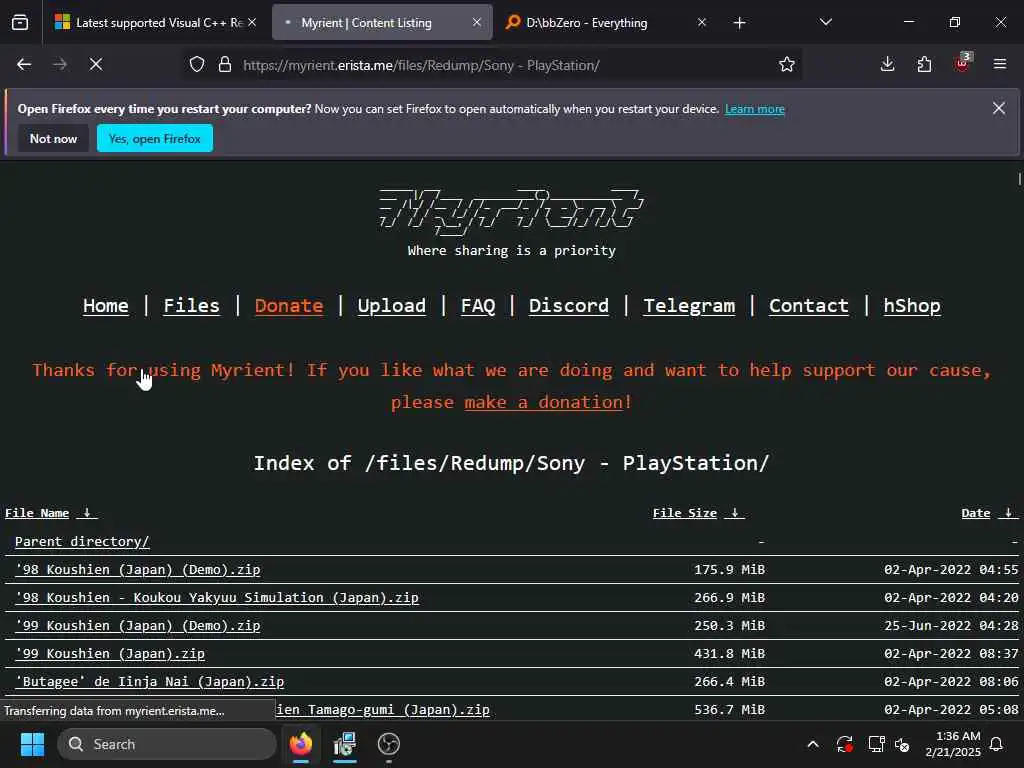Click the Not now button
The image size is (1024, 768).
coord(54,138)
